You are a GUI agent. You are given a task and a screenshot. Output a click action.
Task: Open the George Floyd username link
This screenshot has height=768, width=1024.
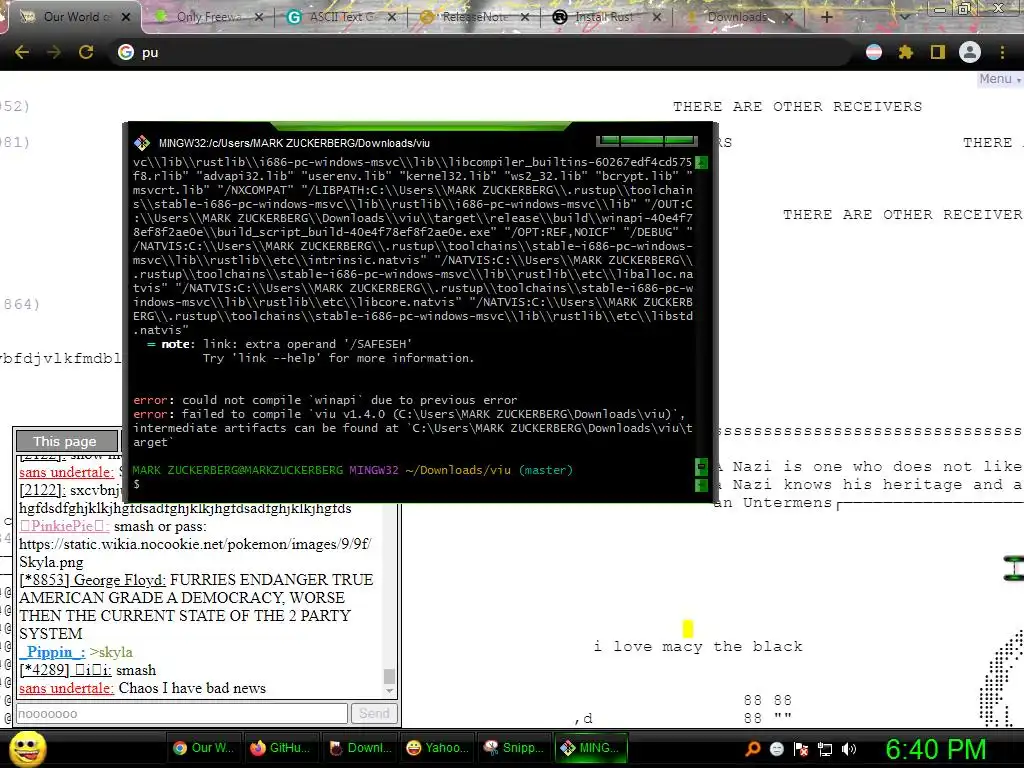click(92, 580)
